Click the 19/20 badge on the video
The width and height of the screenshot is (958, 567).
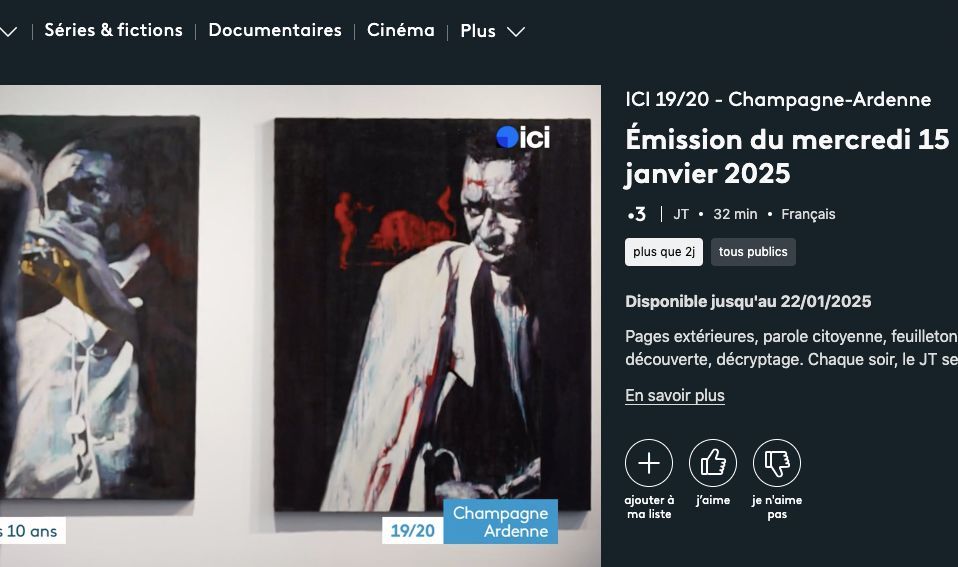click(413, 530)
